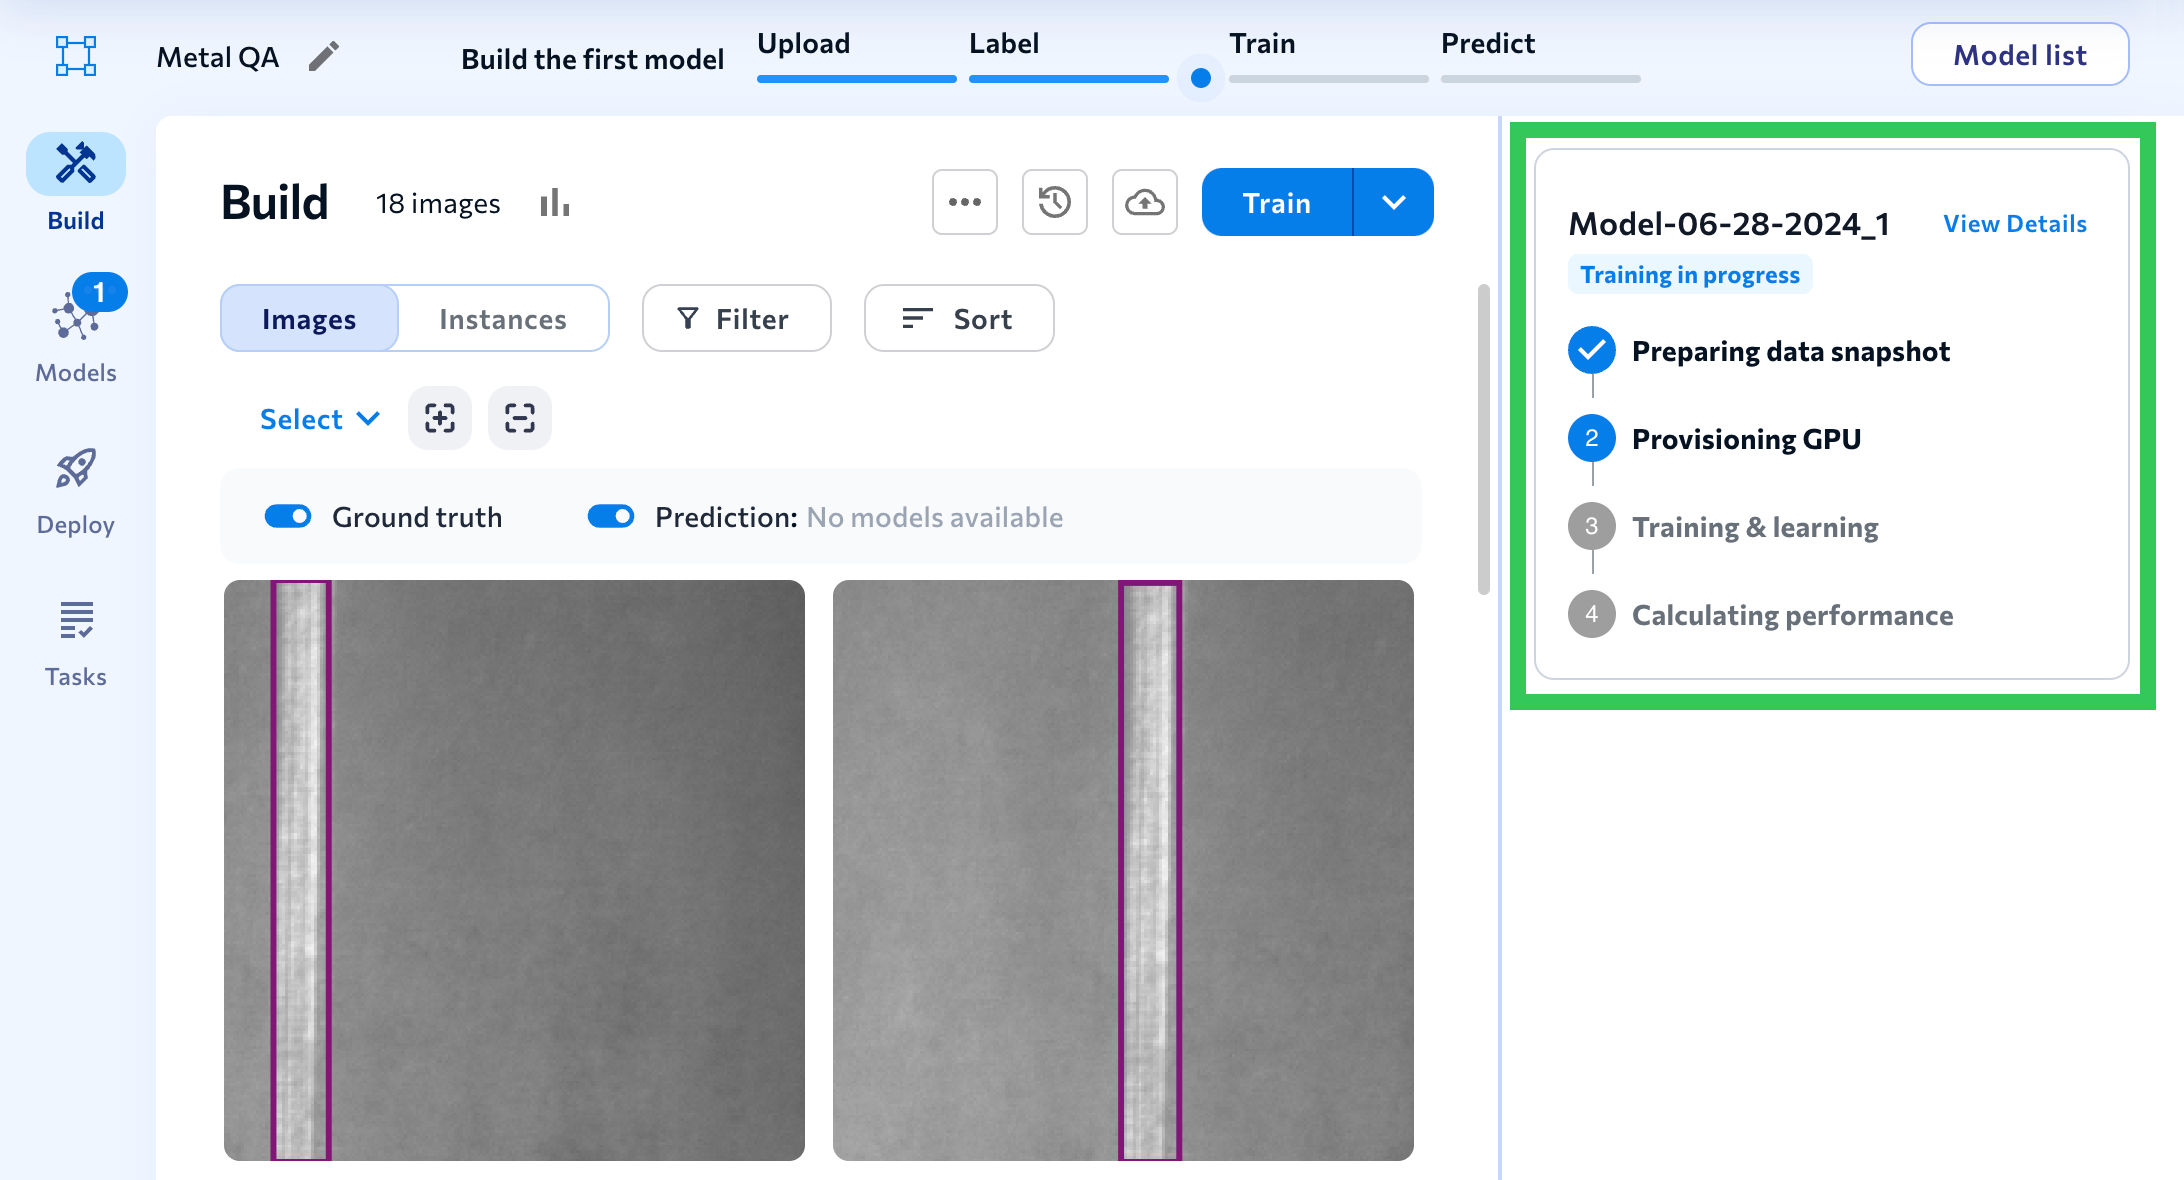This screenshot has width=2184, height=1180.
Task: Click the Model list button
Action: coord(2019,55)
